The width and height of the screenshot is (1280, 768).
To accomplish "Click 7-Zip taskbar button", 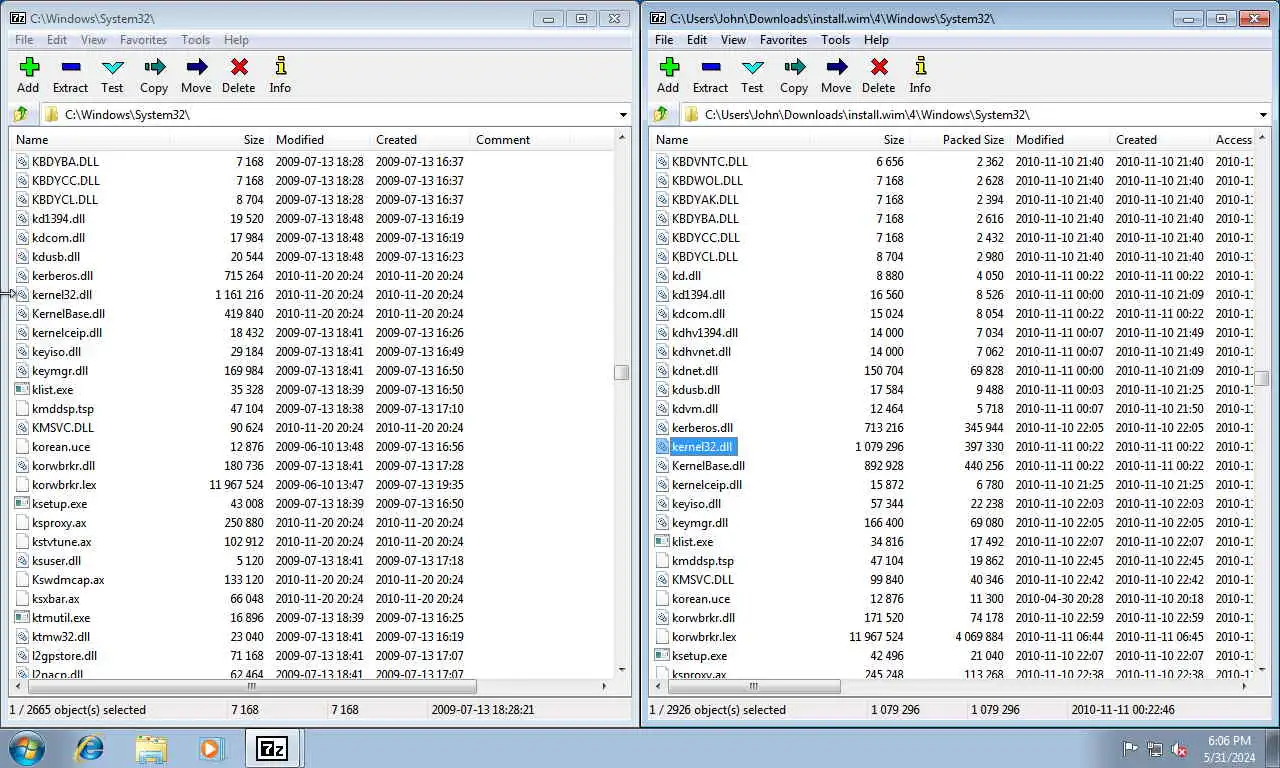I will [x=272, y=748].
